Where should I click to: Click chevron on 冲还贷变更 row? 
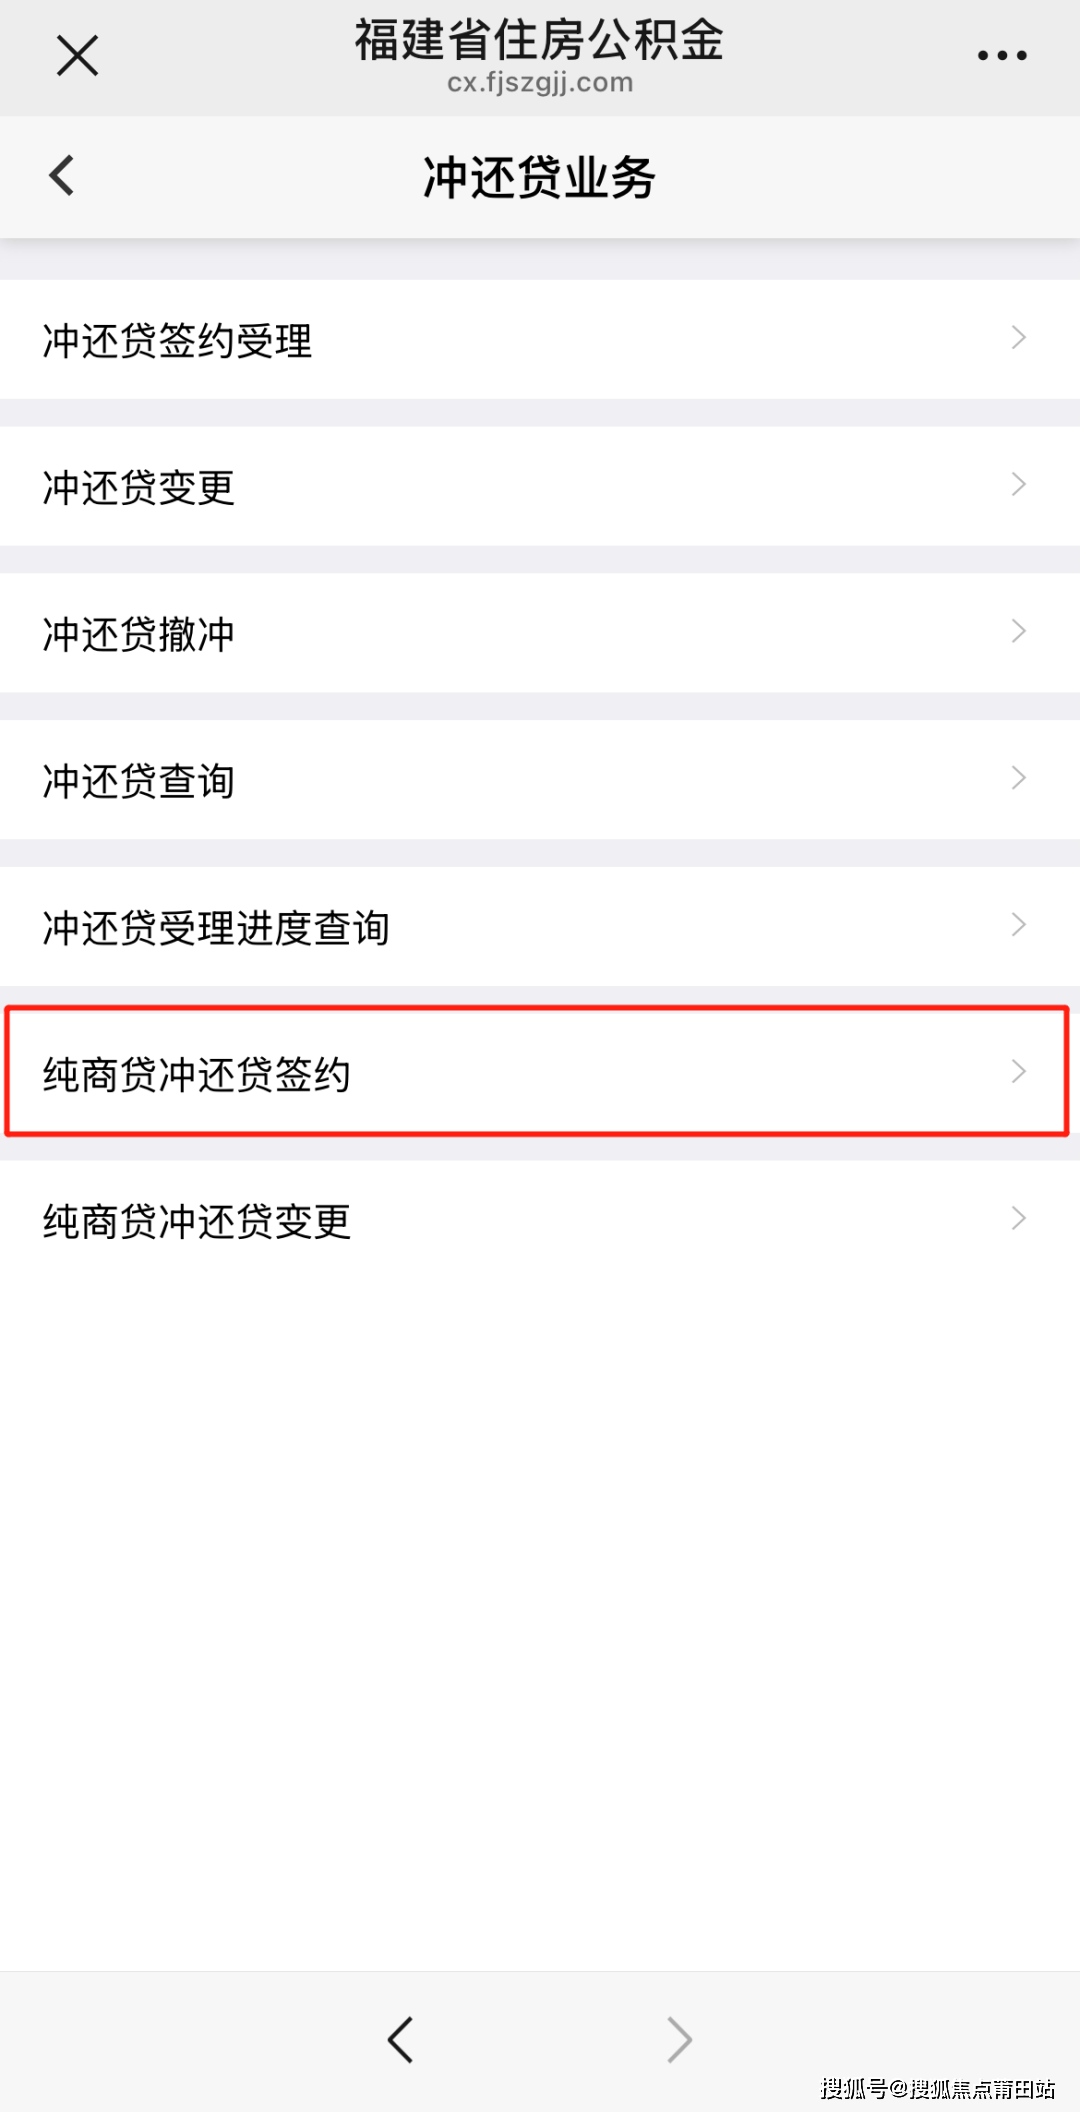[1018, 485]
